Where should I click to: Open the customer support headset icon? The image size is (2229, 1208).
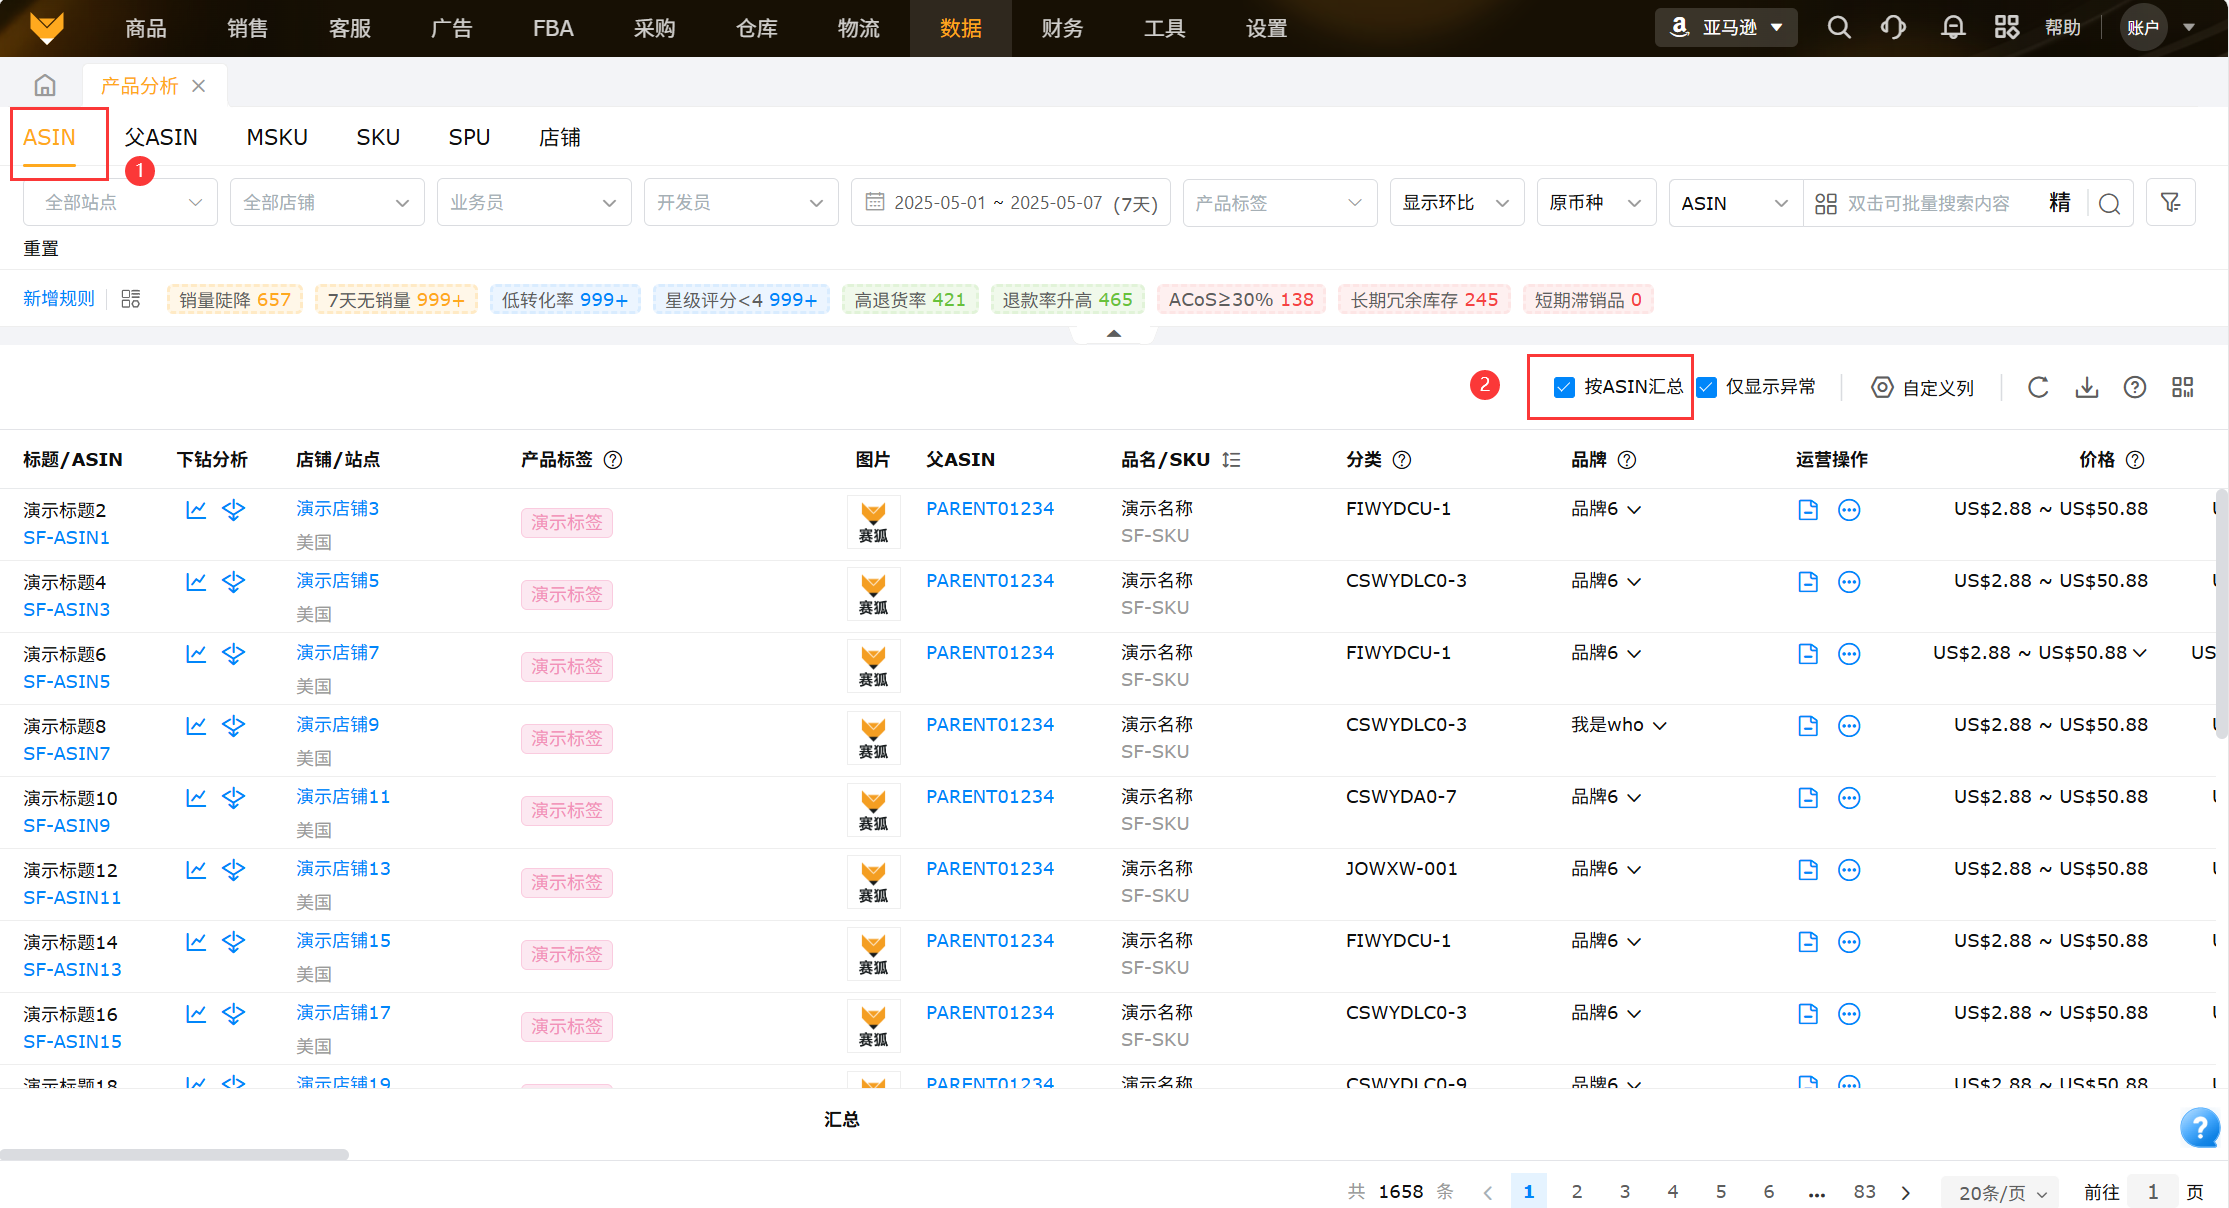(x=1893, y=28)
